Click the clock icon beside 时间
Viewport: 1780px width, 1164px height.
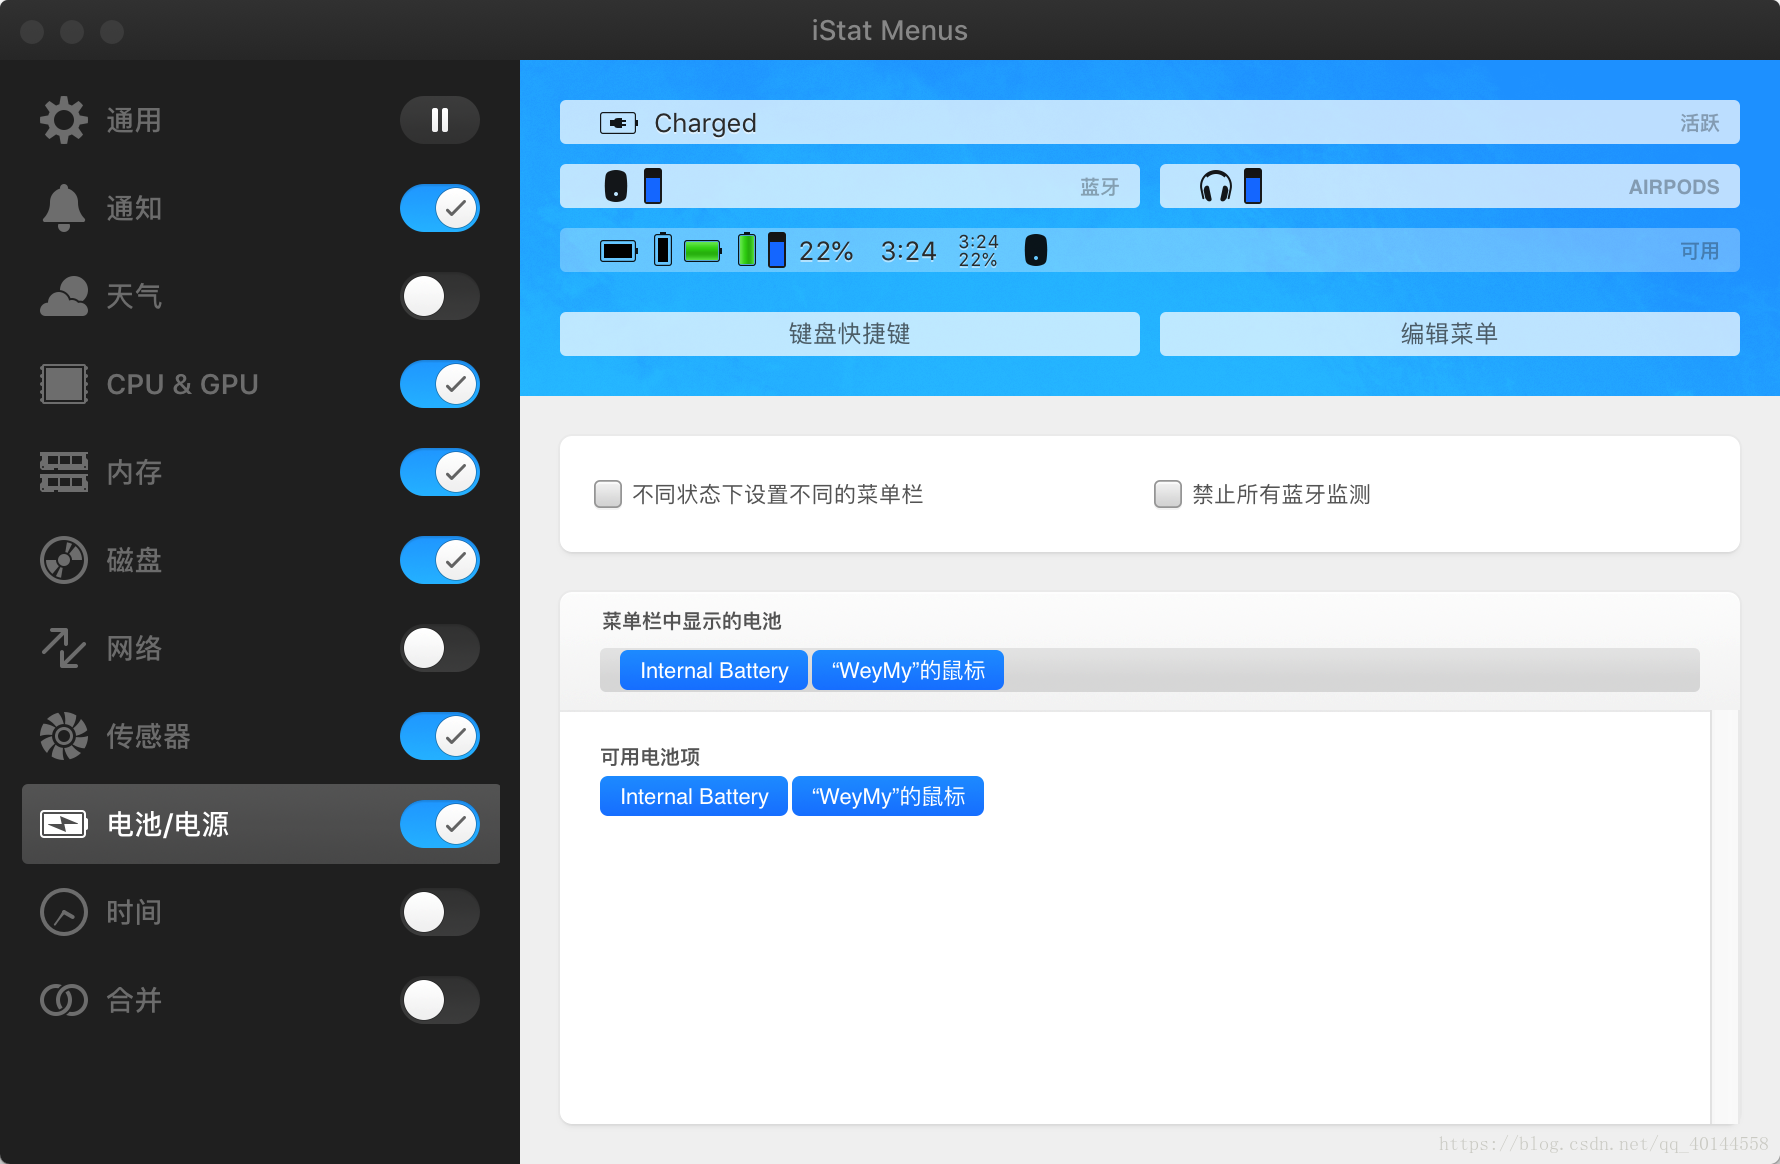(x=64, y=912)
